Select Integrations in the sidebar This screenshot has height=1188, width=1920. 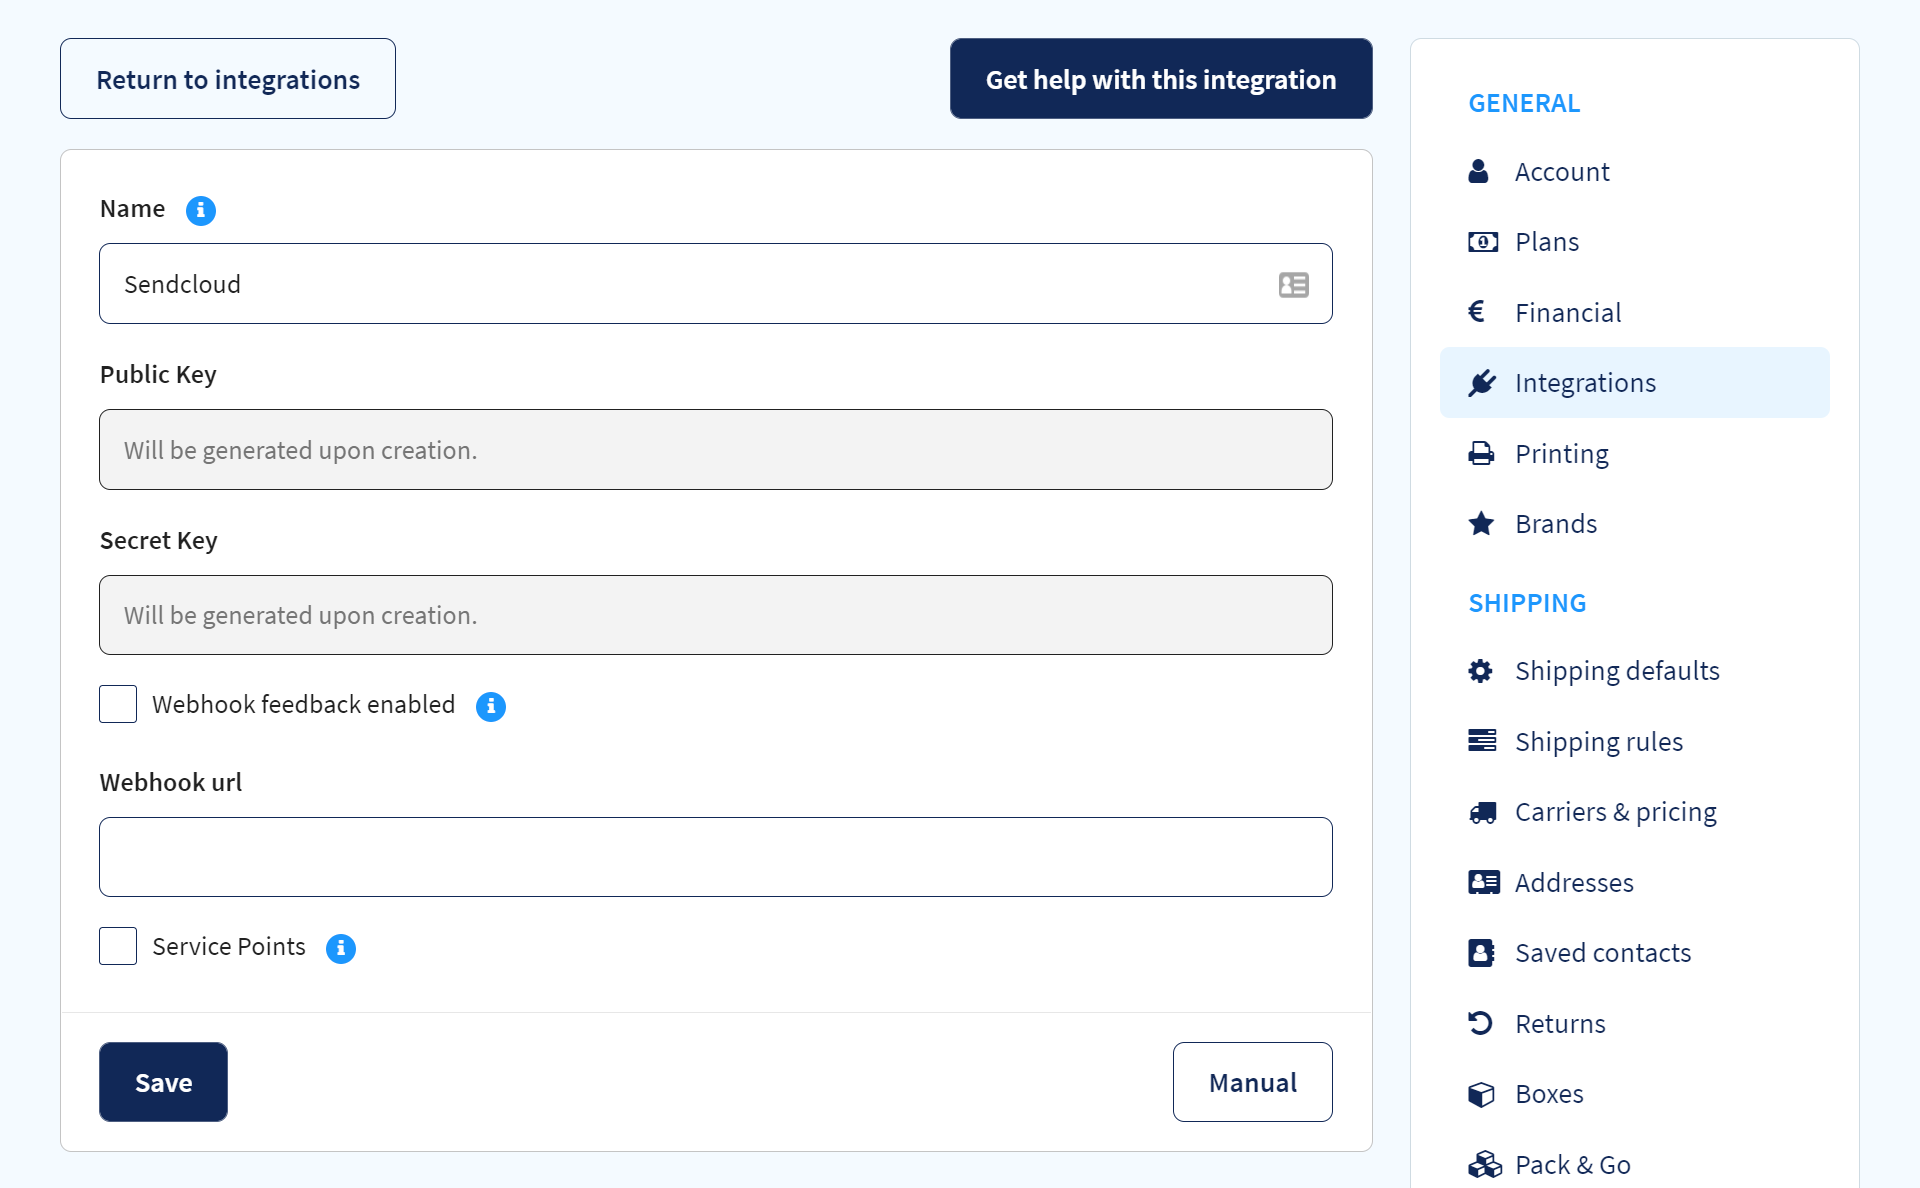click(x=1634, y=383)
